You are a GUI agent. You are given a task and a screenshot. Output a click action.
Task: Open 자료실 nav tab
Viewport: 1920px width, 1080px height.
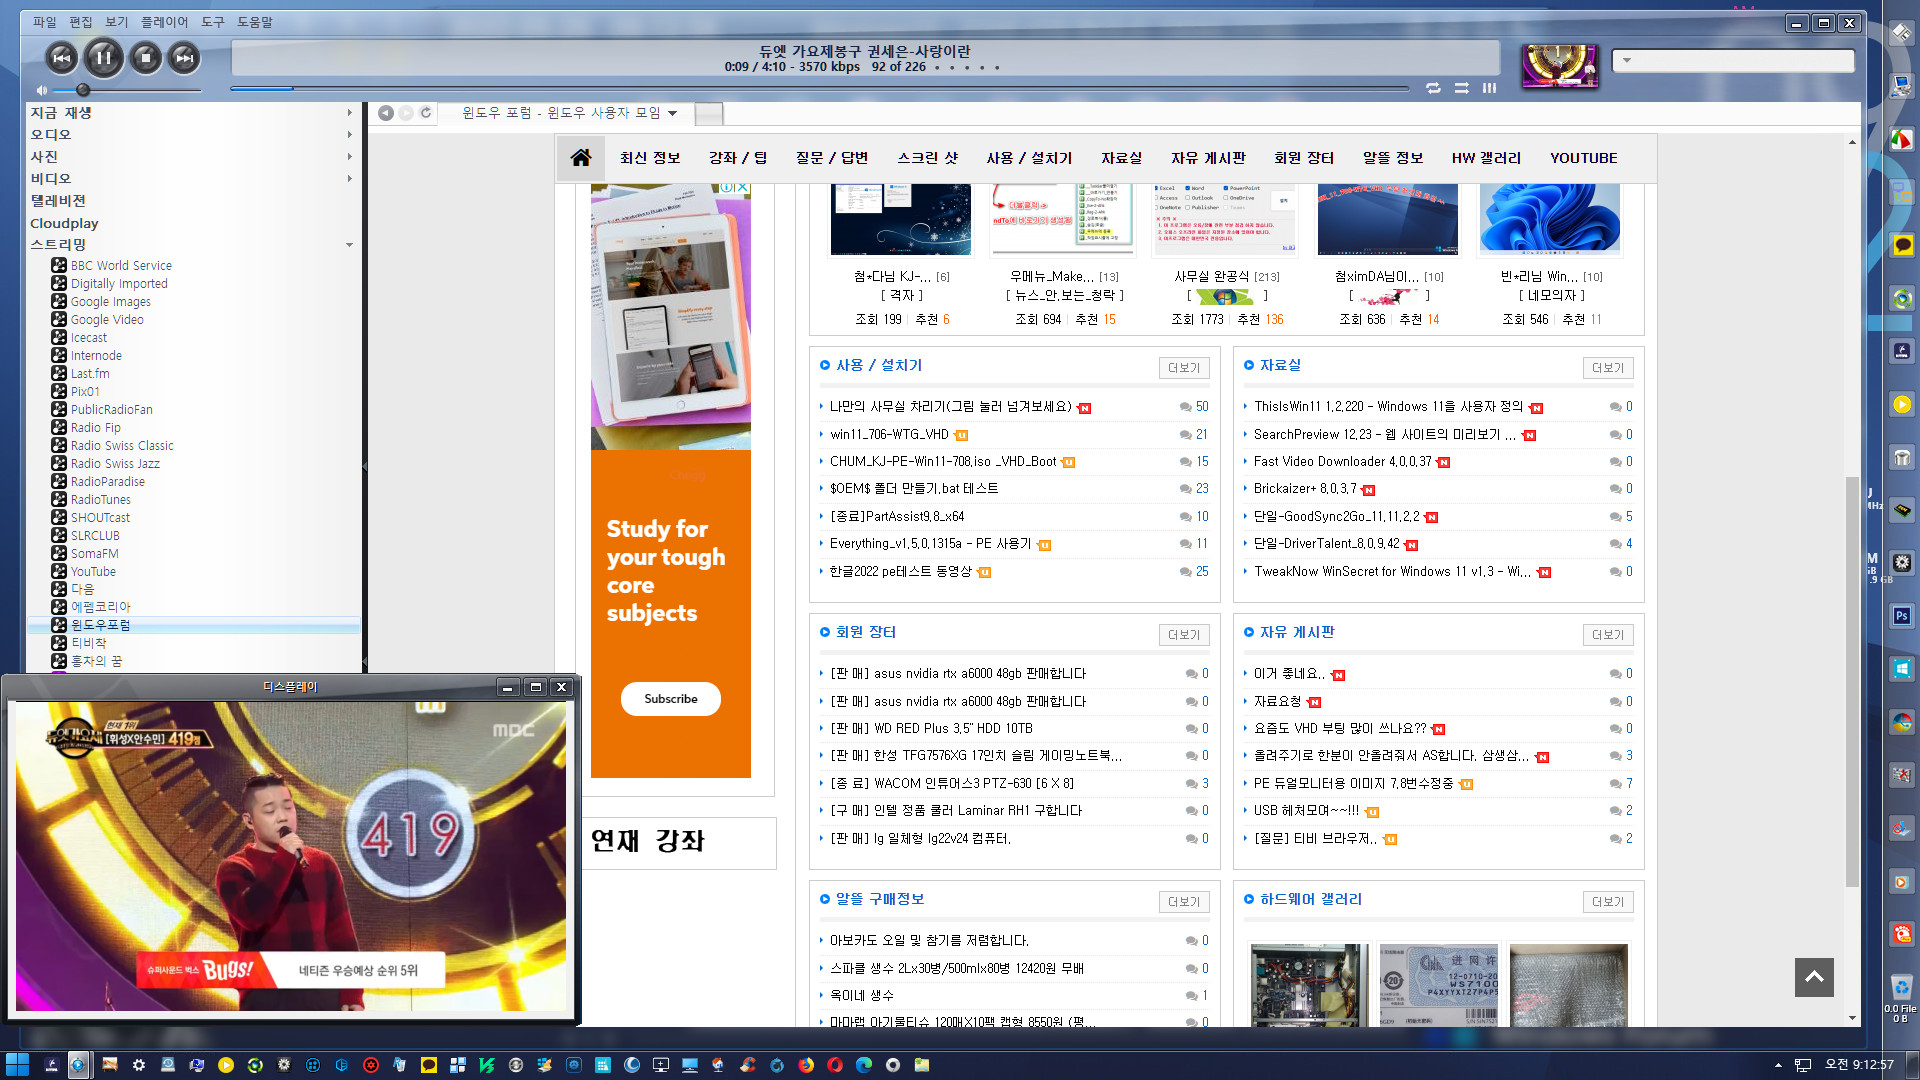click(x=1121, y=158)
